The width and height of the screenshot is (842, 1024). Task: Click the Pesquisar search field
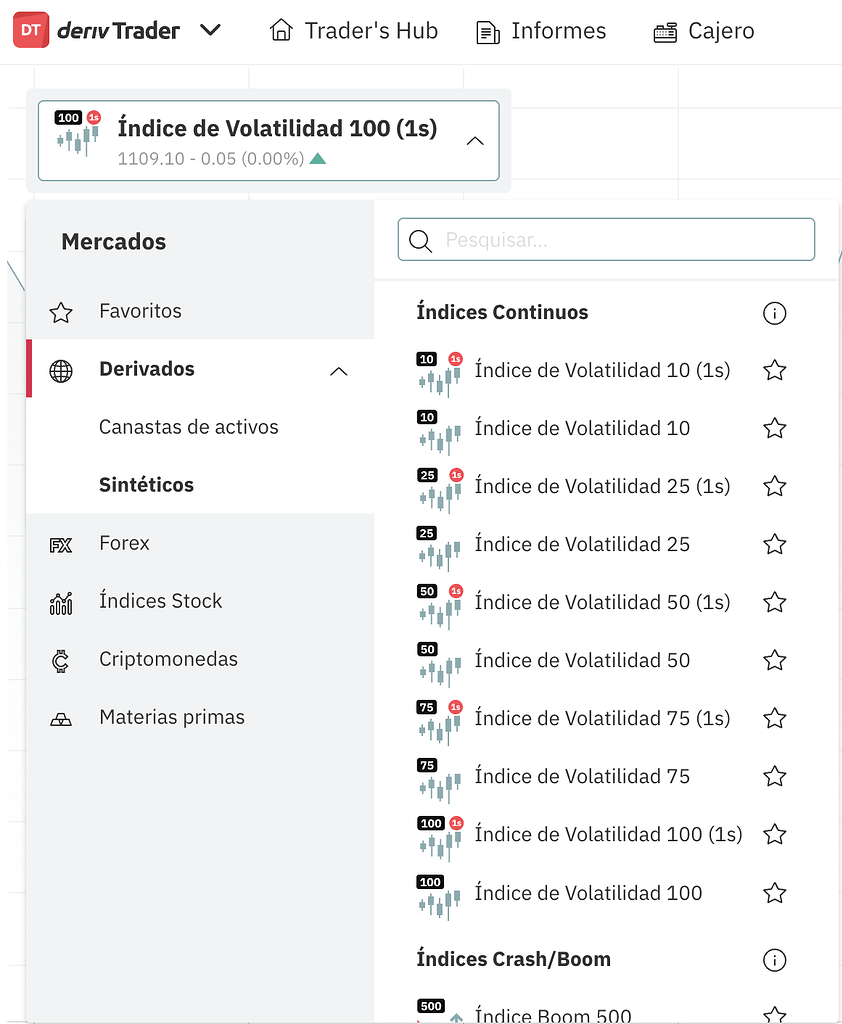tap(600, 240)
